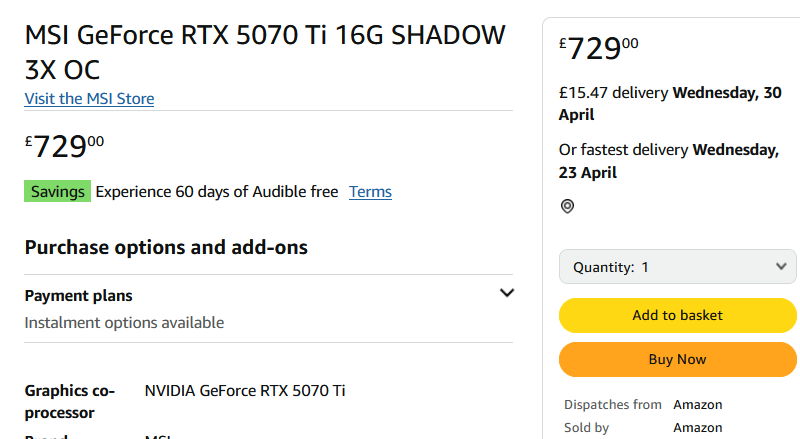Click the Terms link beside Audible offer
This screenshot has width=800, height=439.
point(370,192)
